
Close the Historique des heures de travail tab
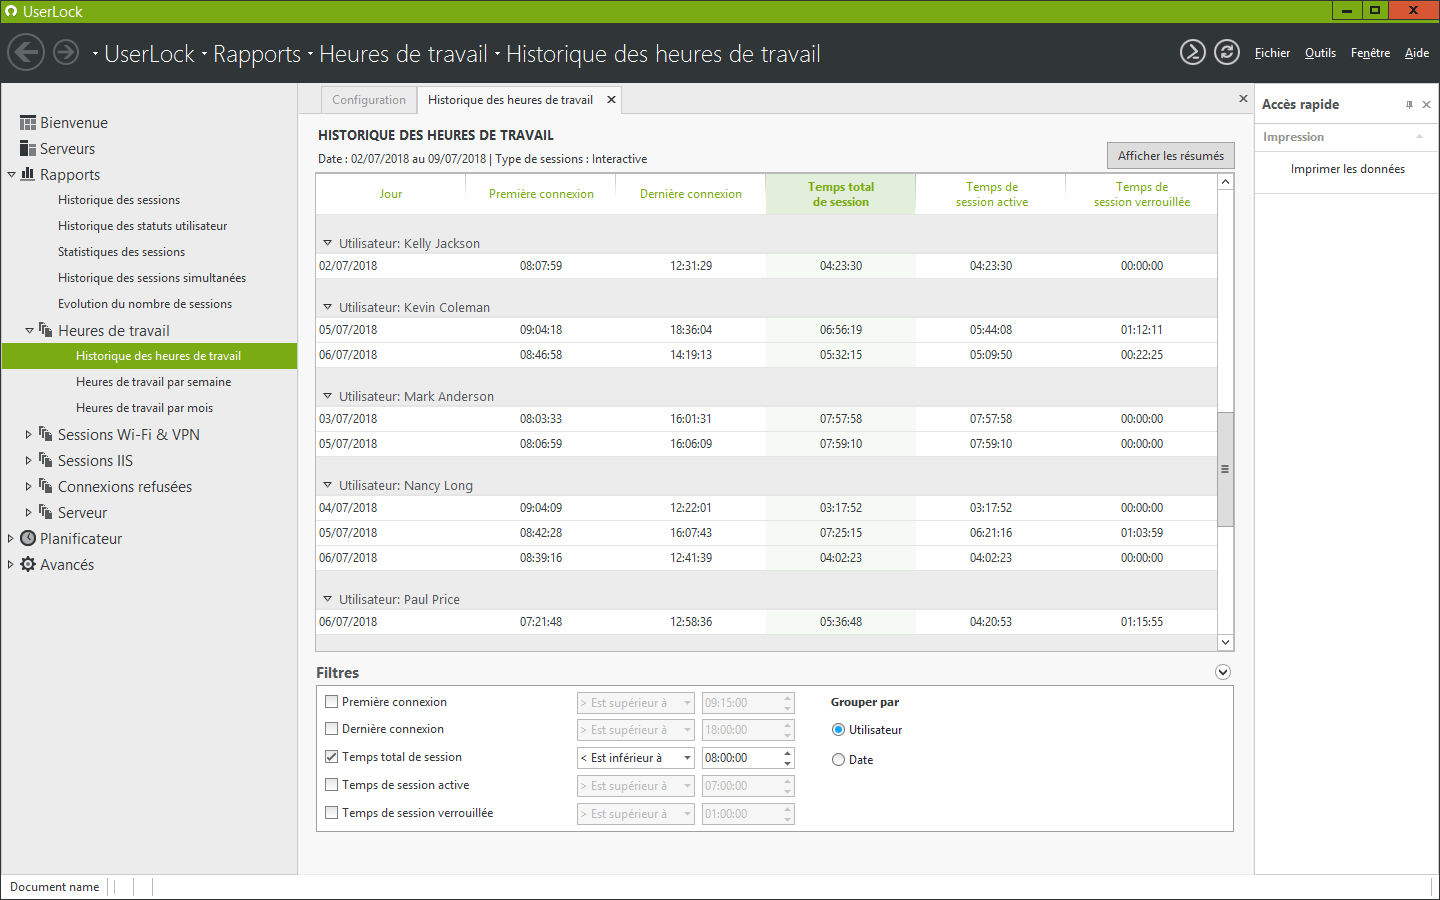coord(611,100)
